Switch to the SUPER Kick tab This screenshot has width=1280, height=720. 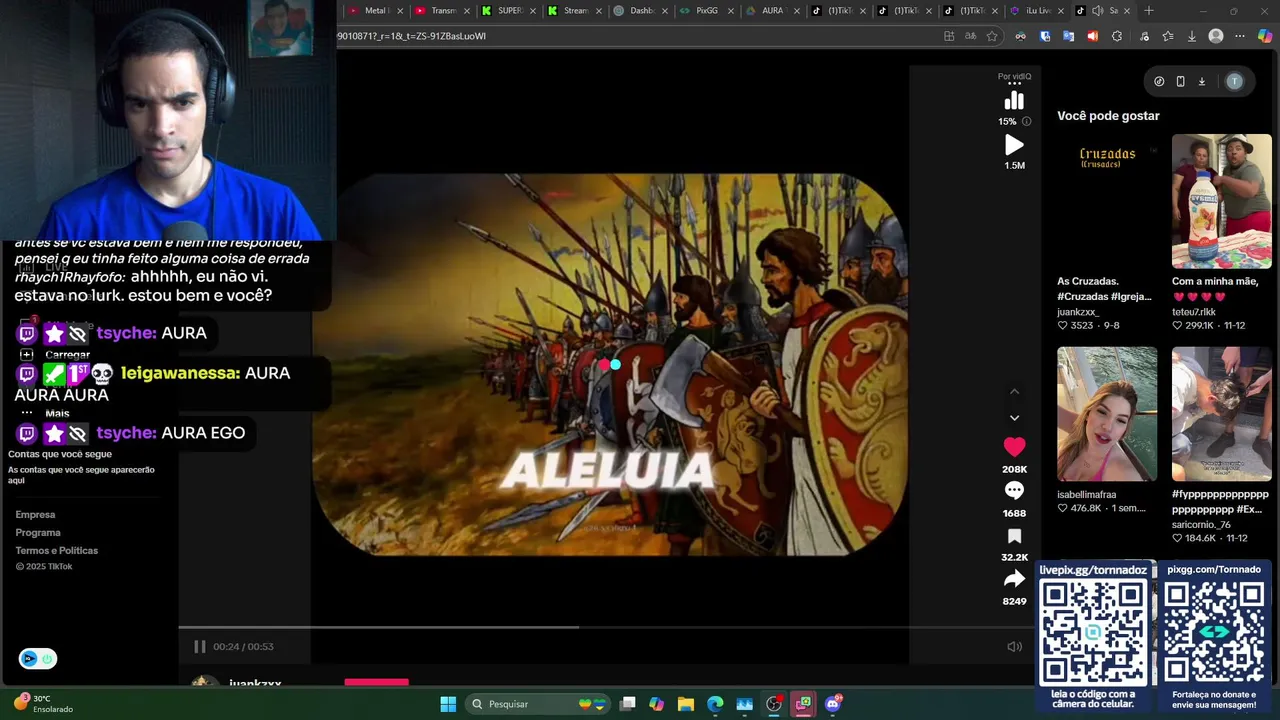pos(508,11)
